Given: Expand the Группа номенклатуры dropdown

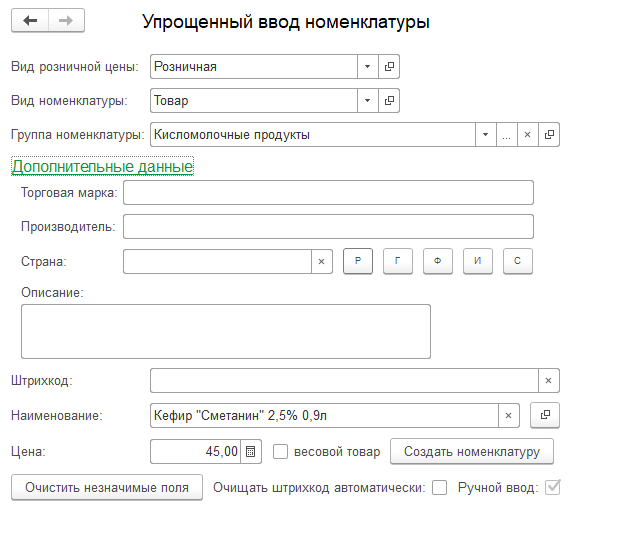Looking at the screenshot, I should click(x=485, y=135).
